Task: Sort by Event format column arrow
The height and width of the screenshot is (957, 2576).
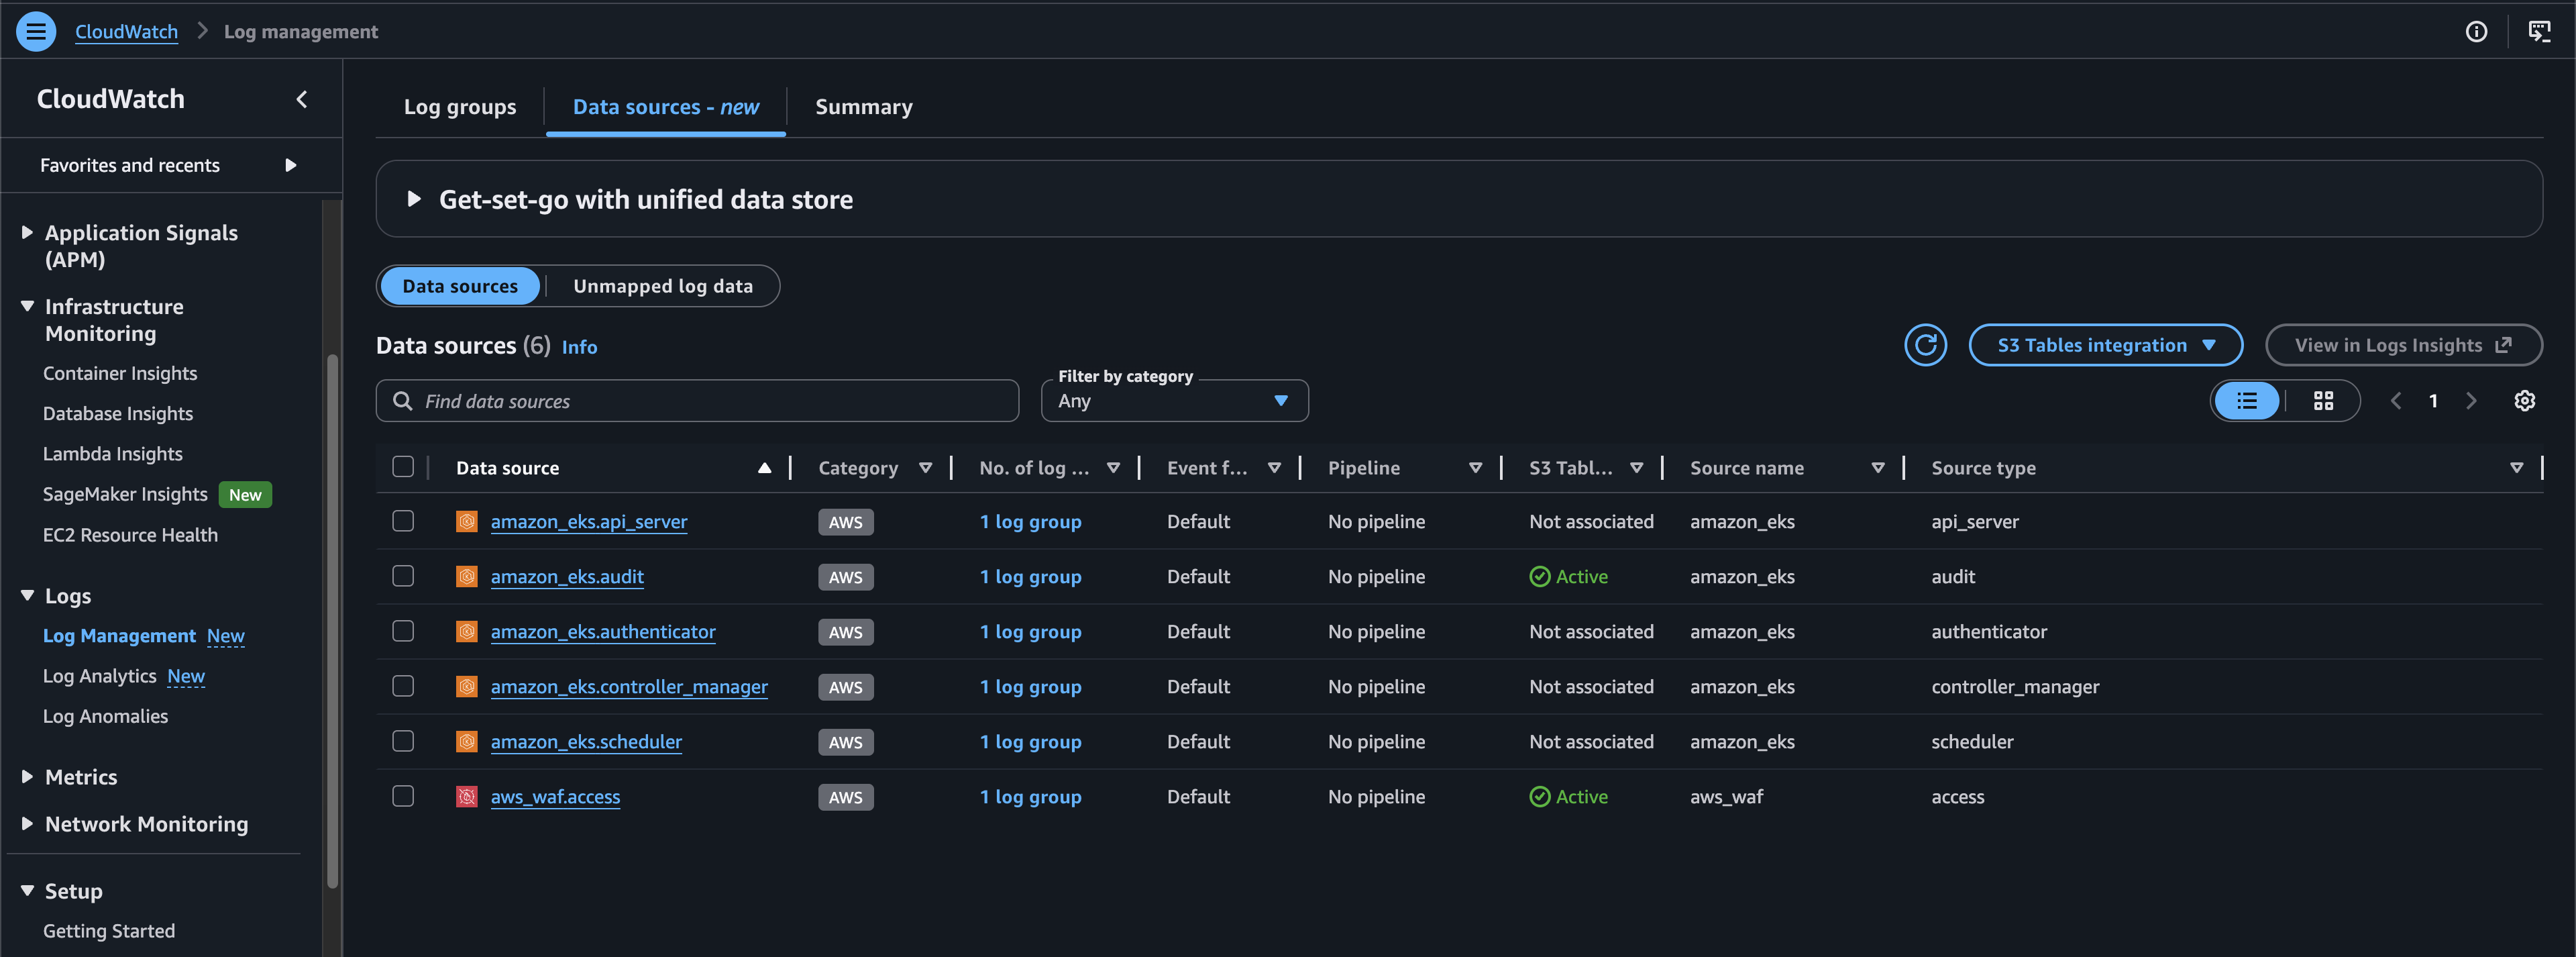Action: (x=1274, y=468)
